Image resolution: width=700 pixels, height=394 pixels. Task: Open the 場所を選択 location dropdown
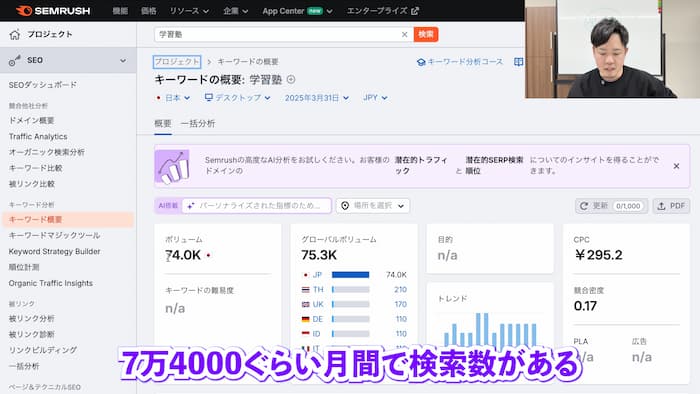click(373, 206)
